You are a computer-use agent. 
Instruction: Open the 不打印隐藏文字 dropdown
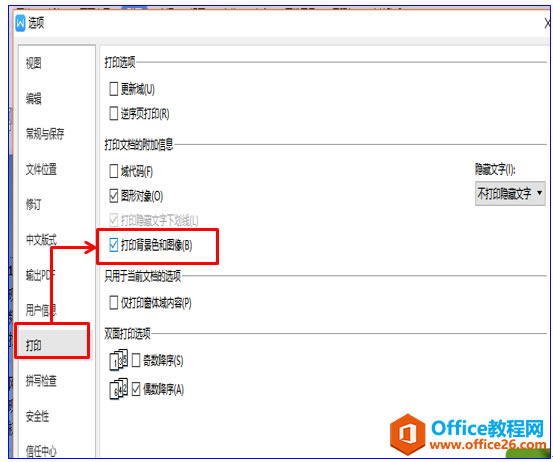[x=510, y=194]
